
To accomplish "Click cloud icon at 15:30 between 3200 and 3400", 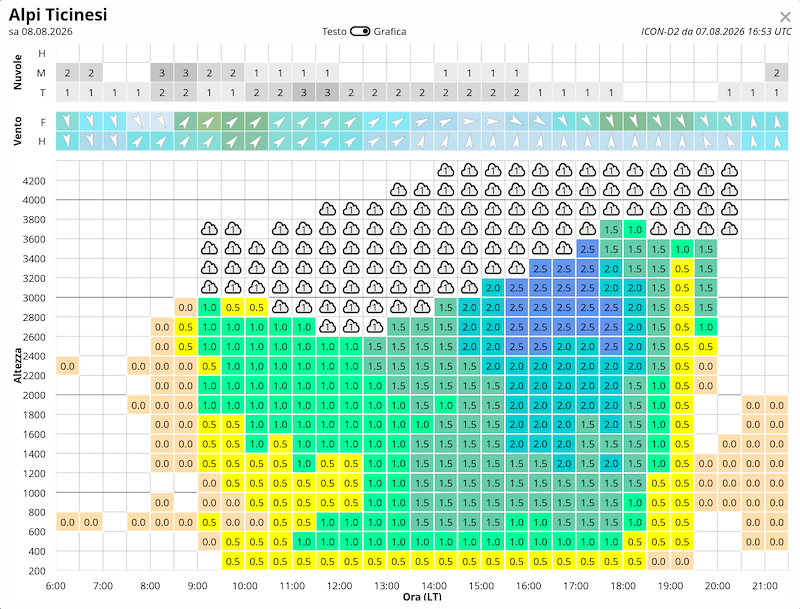I will click(517, 268).
